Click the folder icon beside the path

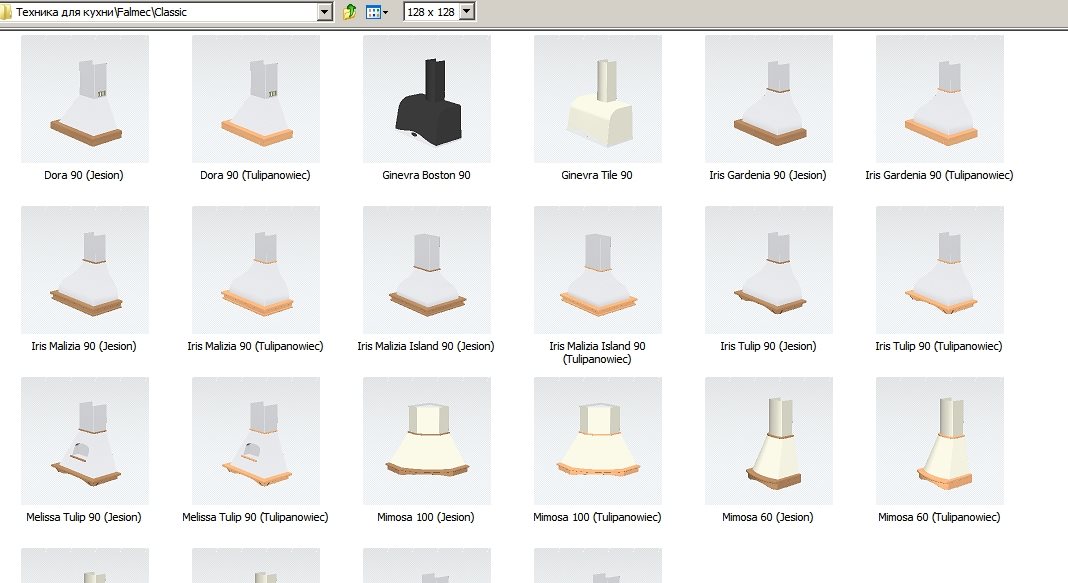(5, 12)
